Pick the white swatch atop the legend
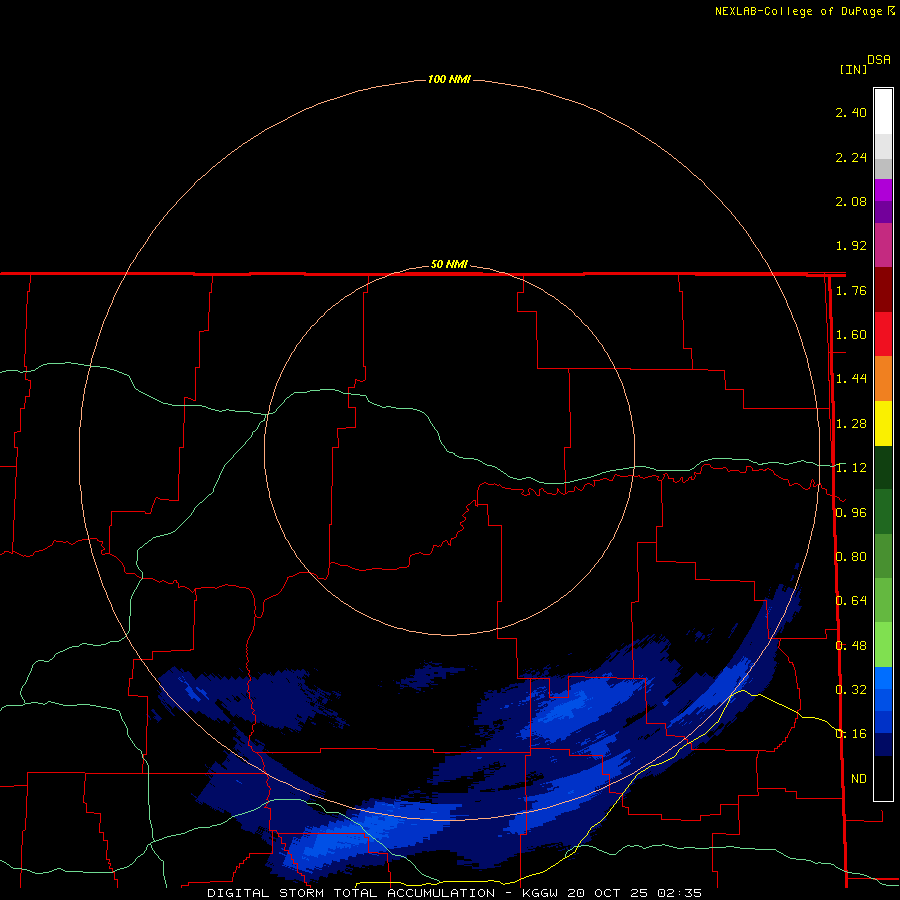The height and width of the screenshot is (900, 900). tap(883, 111)
